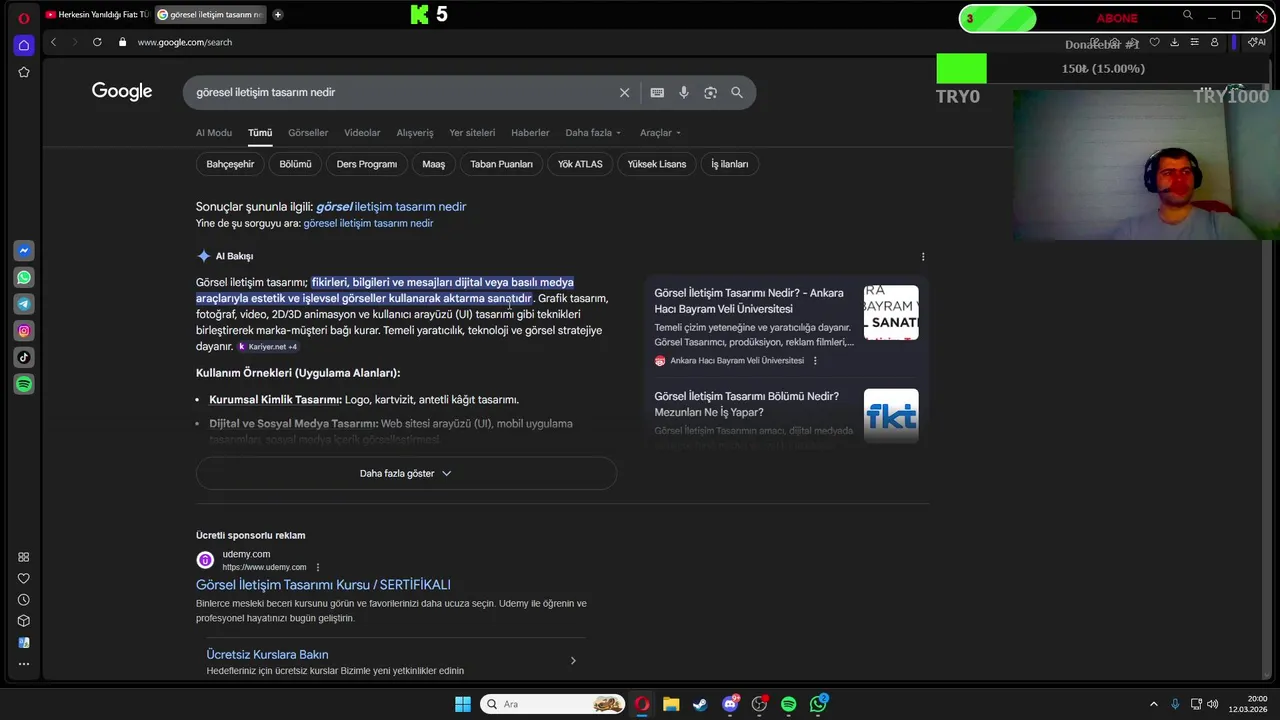Click the Windows taskbar search box
Screen dimensions: 1280x720
553,704
